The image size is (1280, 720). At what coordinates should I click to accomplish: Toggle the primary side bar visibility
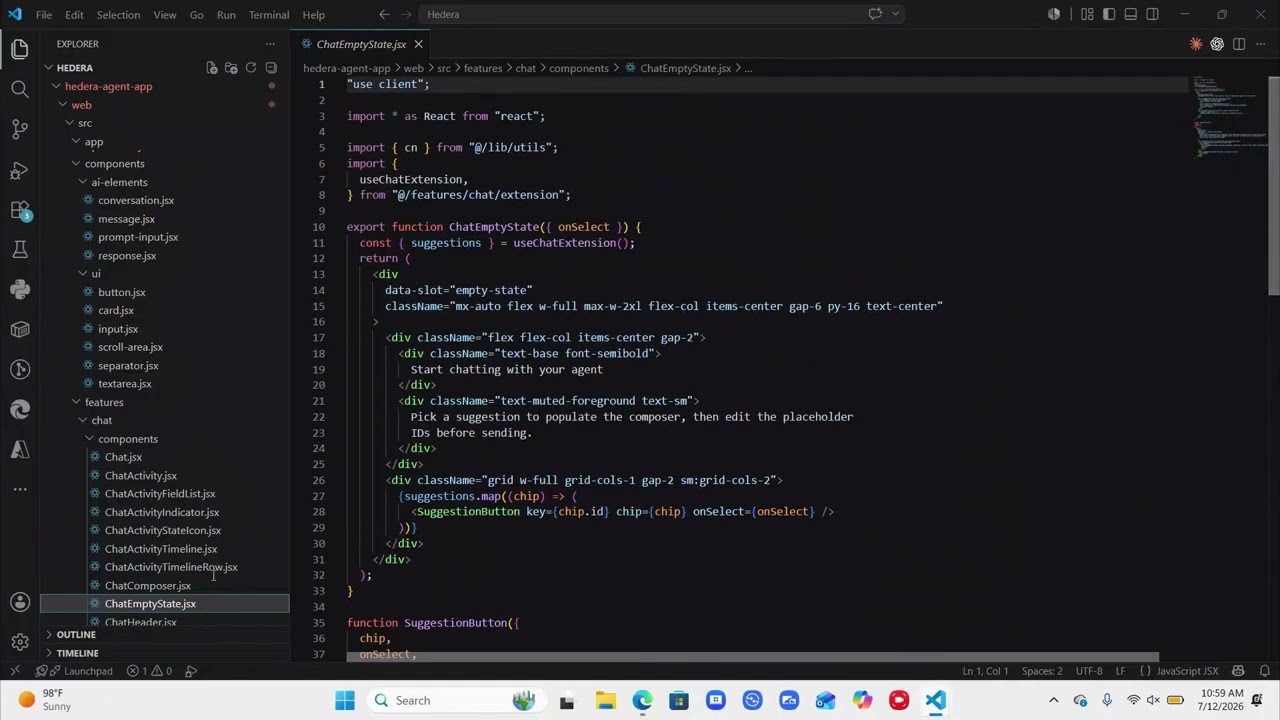pos(1109,14)
